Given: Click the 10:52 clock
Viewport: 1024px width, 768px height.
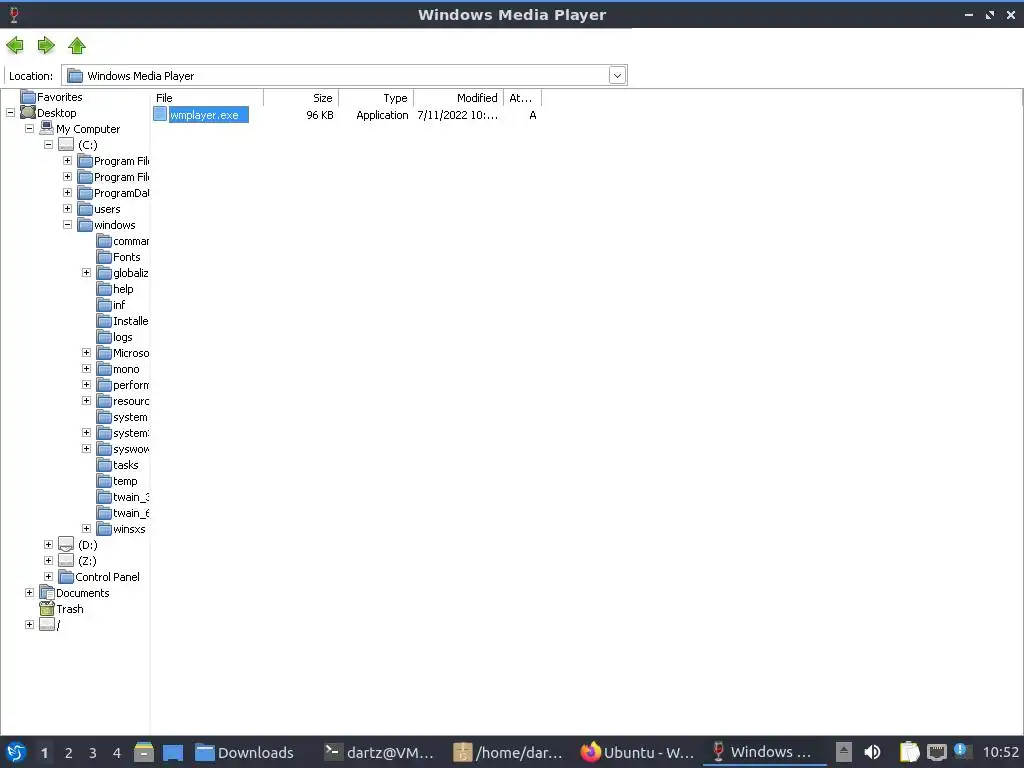Looking at the screenshot, I should click(x=1000, y=752).
